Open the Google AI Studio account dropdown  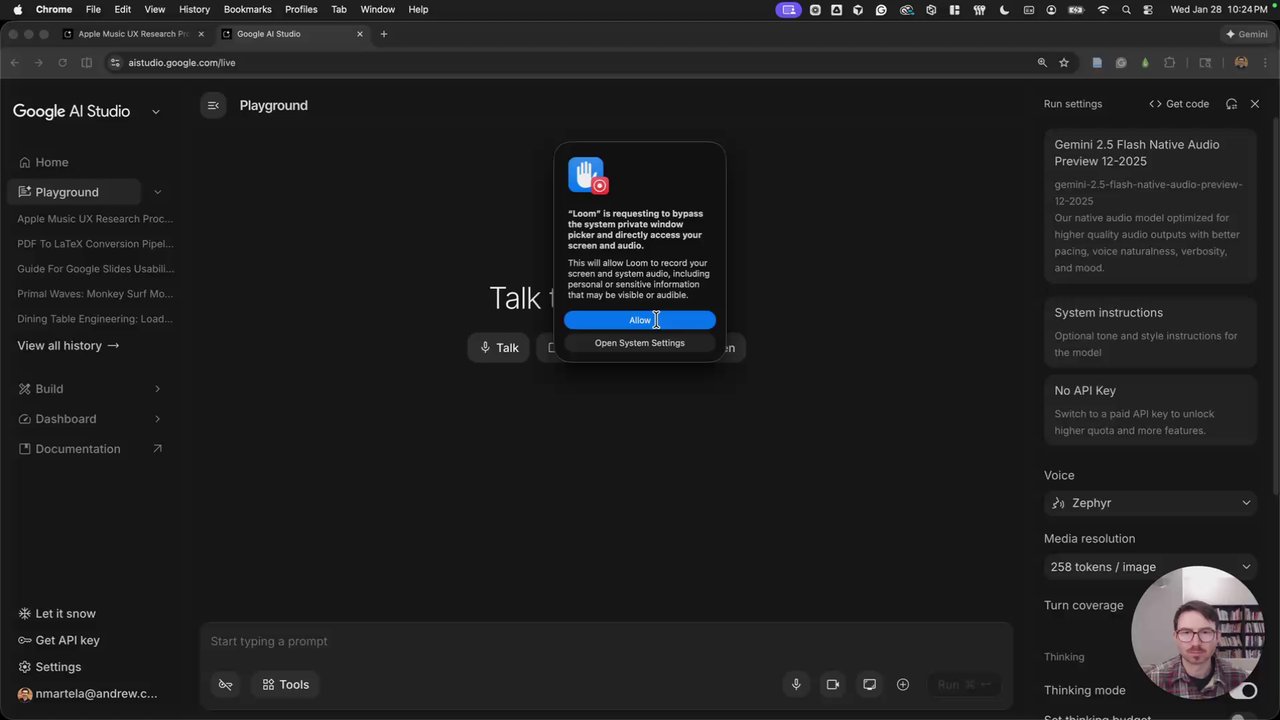156,112
